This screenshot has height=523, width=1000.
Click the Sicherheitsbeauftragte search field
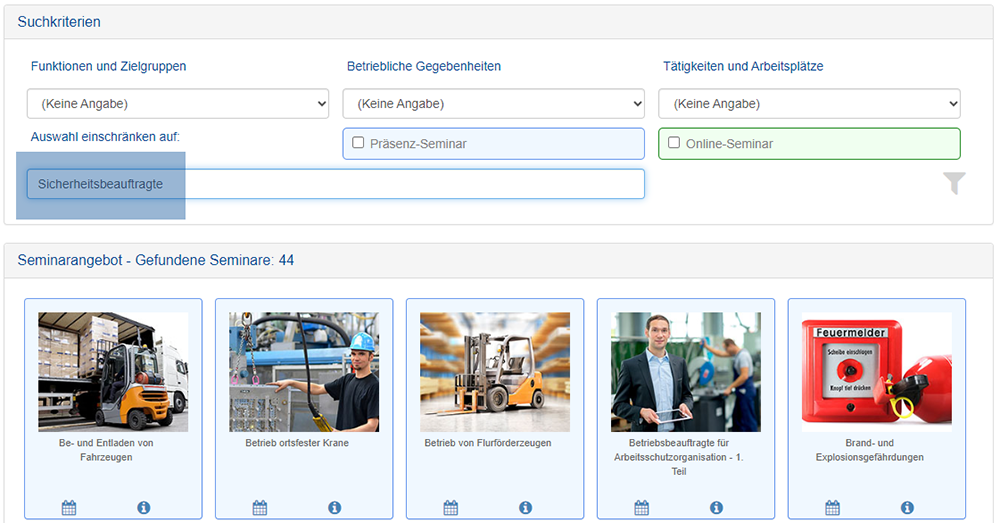point(335,184)
